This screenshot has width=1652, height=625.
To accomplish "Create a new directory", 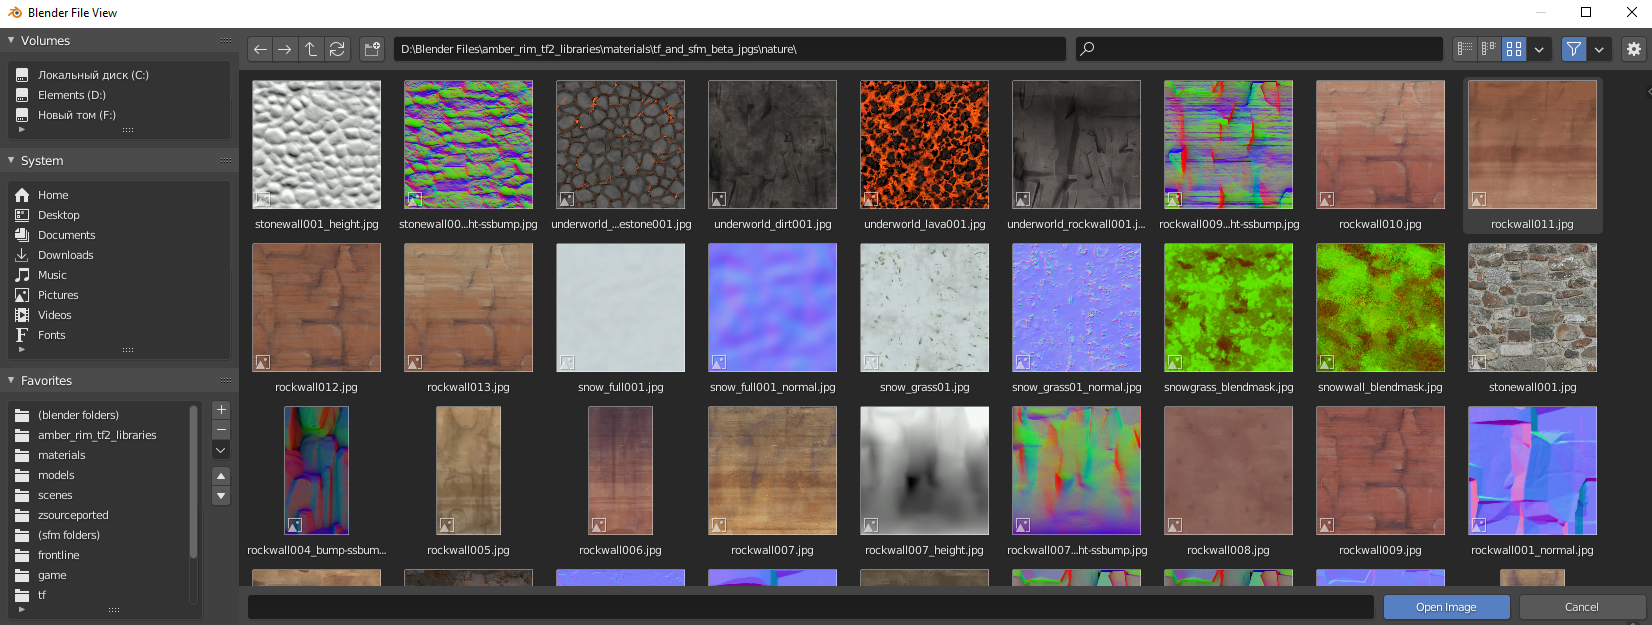I will click(372, 49).
